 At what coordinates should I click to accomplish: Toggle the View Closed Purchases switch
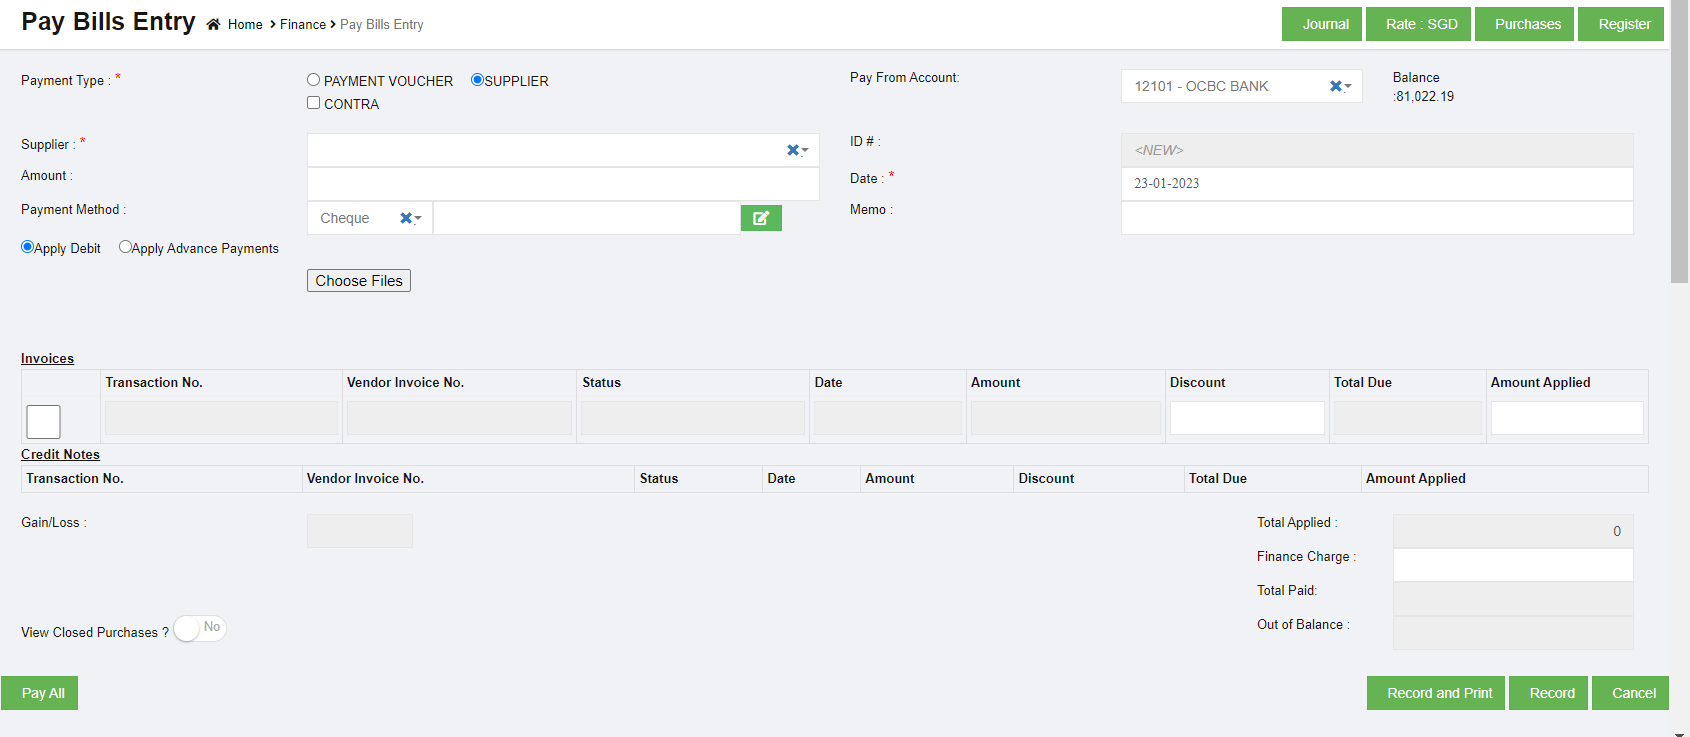click(199, 629)
